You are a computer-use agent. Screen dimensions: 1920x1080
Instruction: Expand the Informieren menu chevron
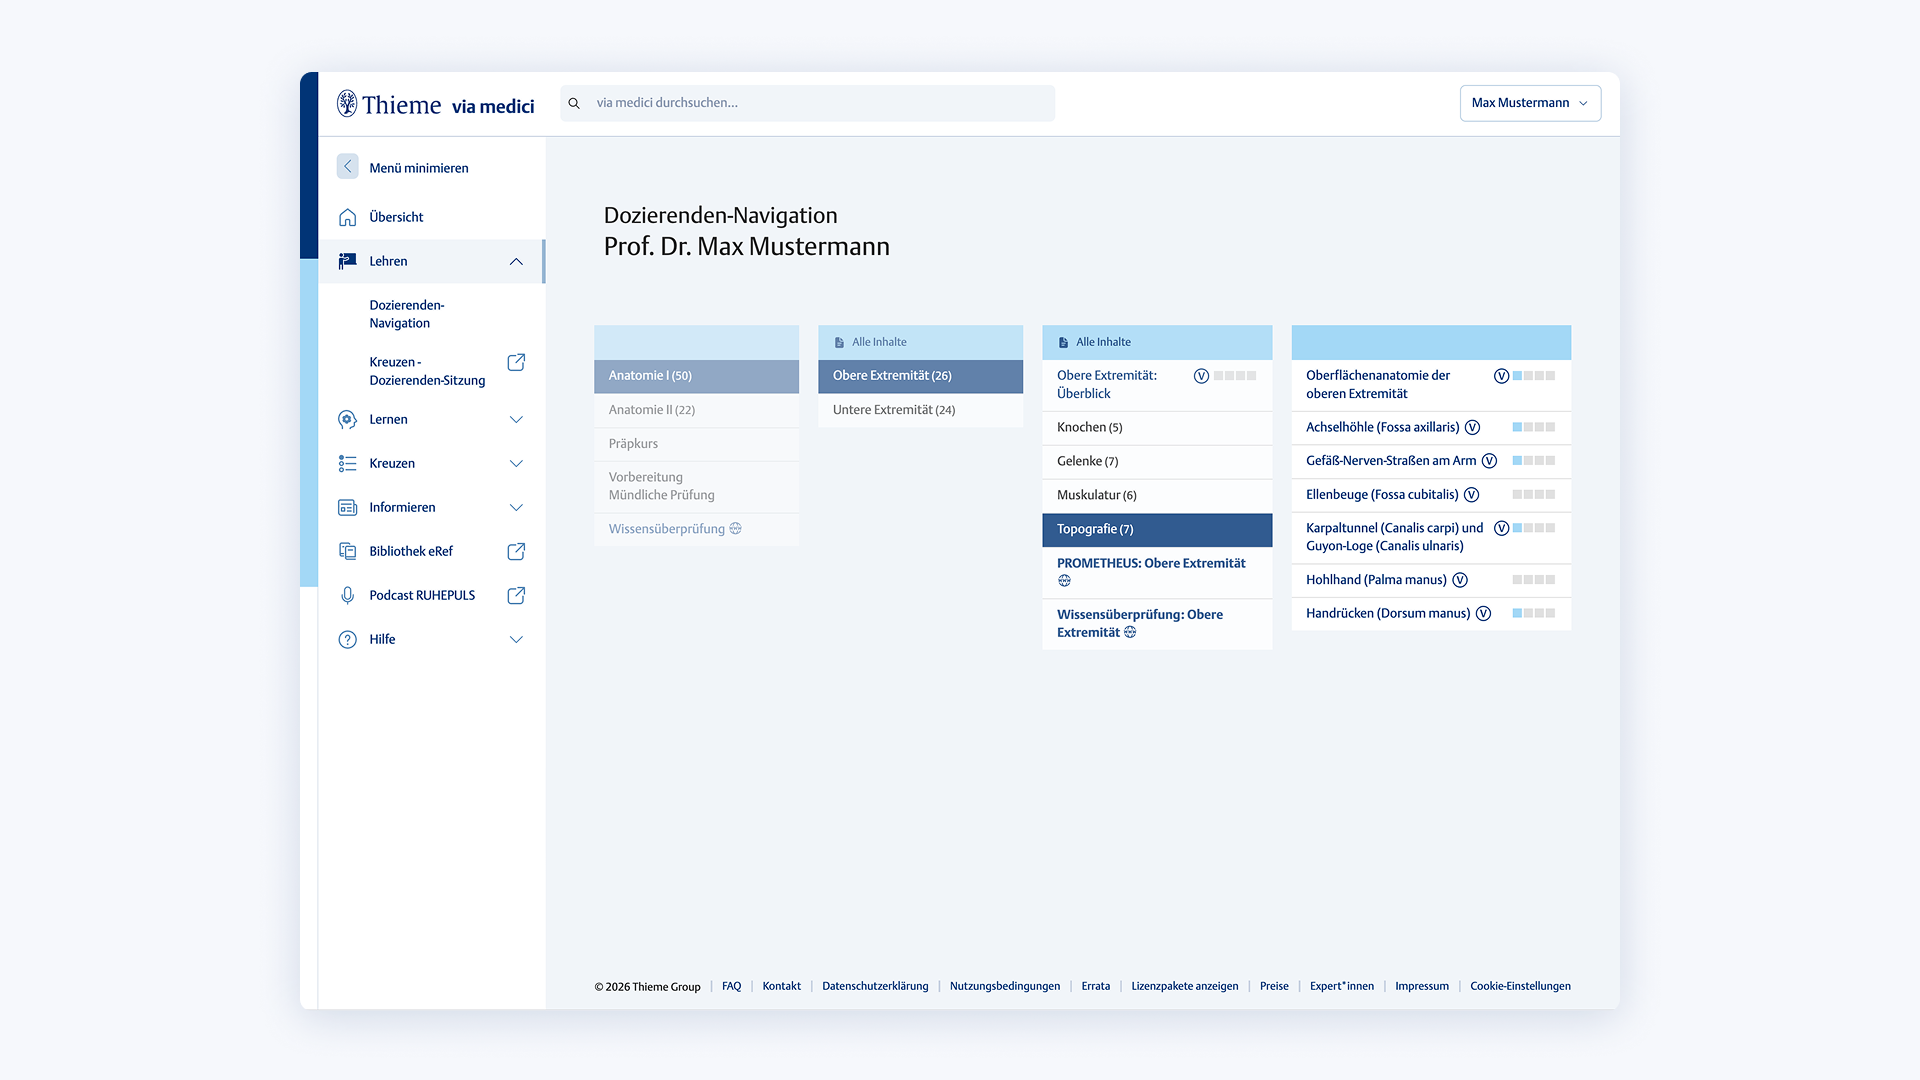[x=516, y=508]
